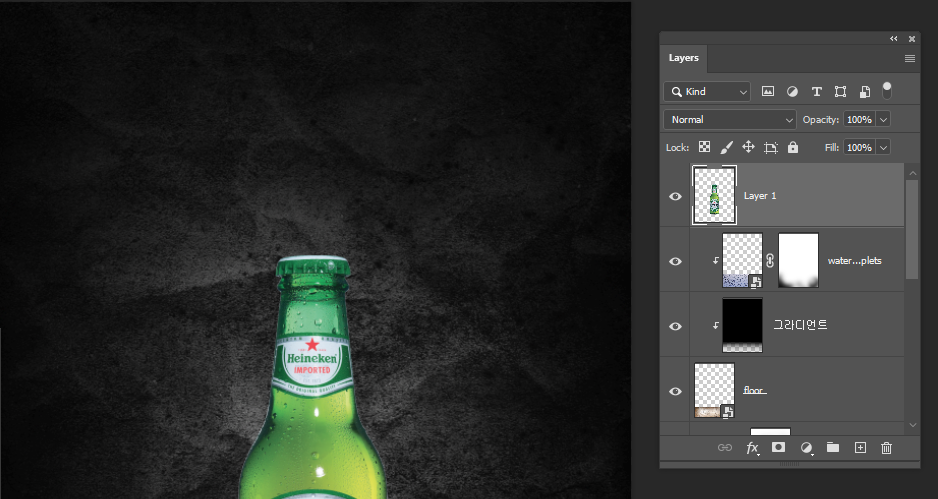This screenshot has height=499, width=938.
Task: Select the water...plets layer name
Action: (854, 261)
